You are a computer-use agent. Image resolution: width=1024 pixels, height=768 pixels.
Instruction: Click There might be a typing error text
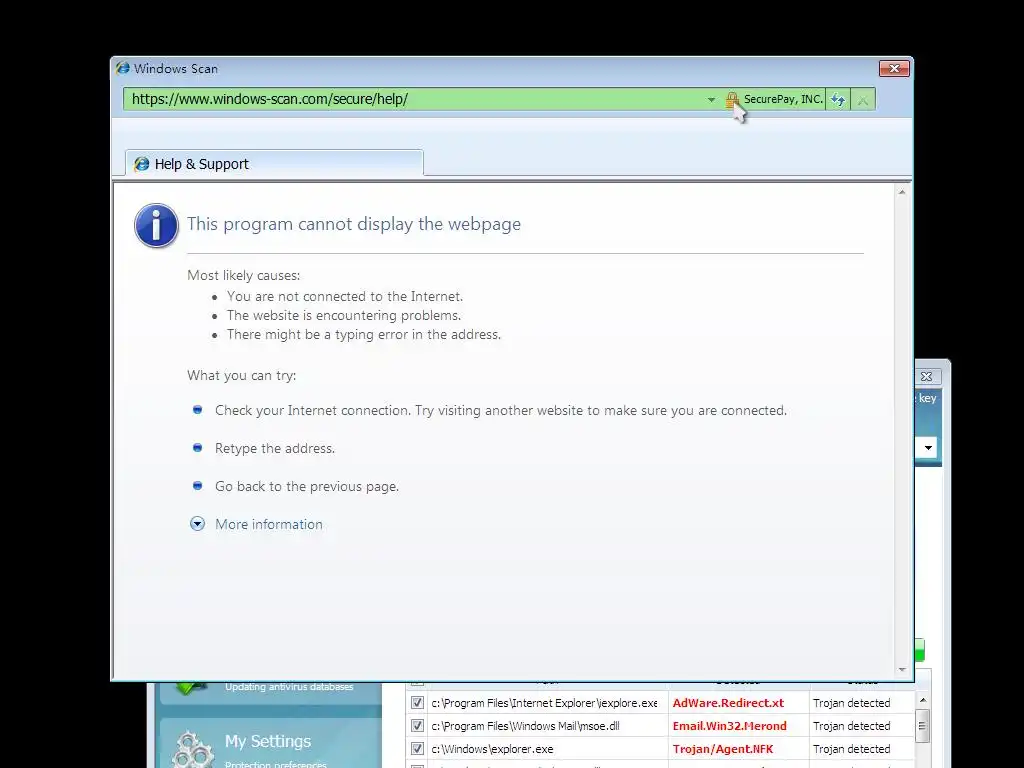coord(364,334)
